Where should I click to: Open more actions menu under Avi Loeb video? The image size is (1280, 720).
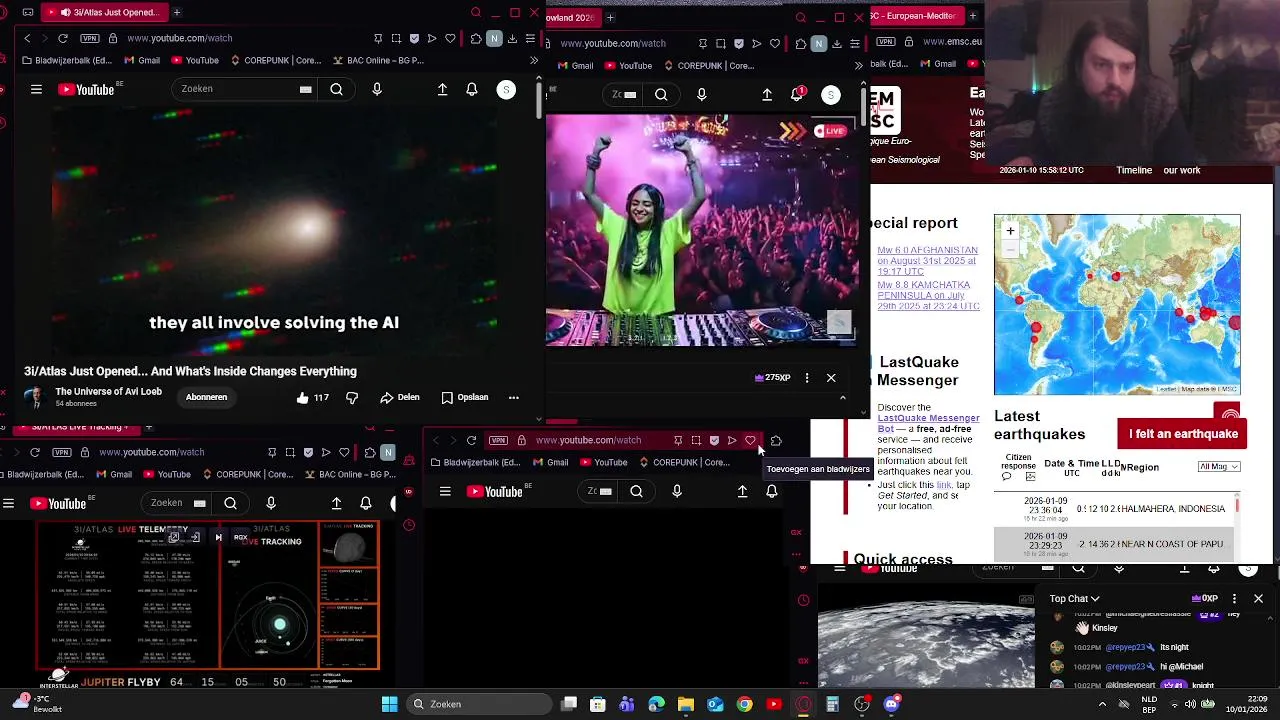pos(514,397)
